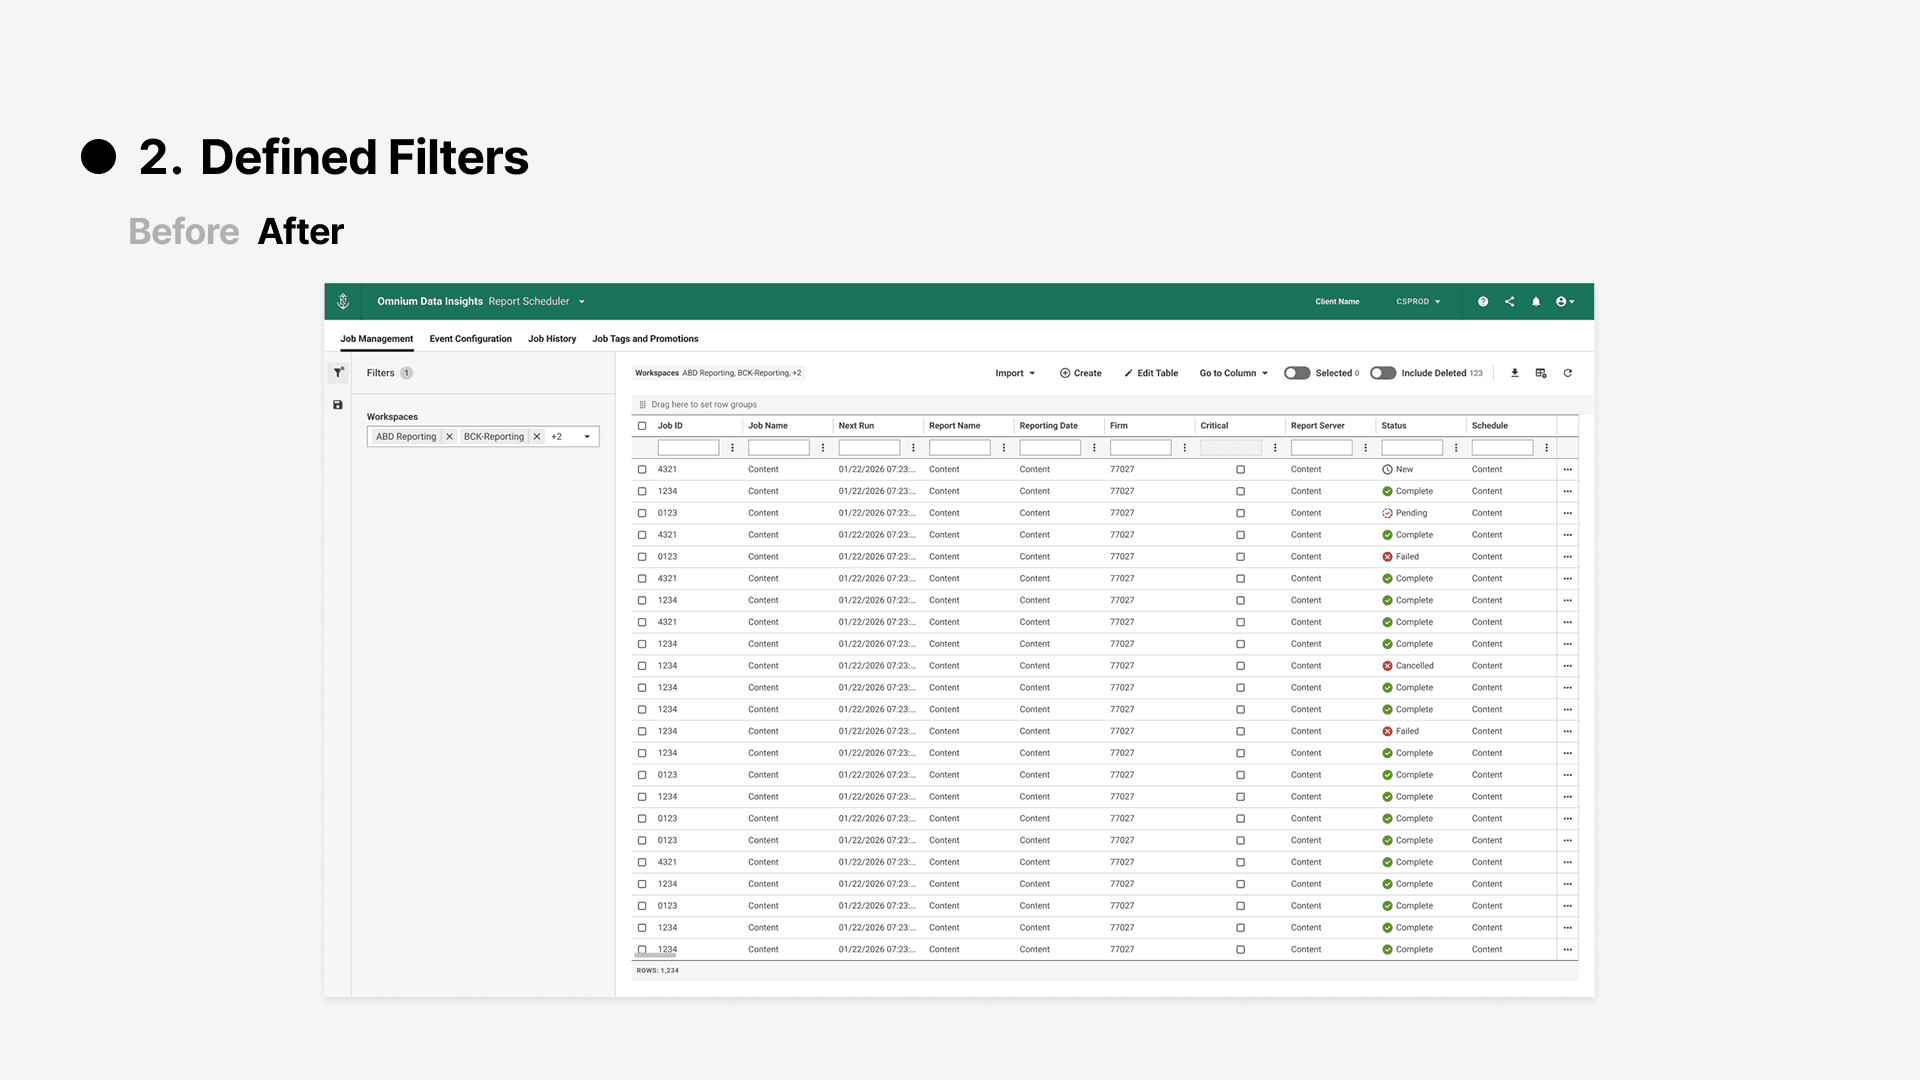Viewport: 1920px width, 1080px height.
Task: Click the table horizontal scrollbar thumb
Action: 656,955
